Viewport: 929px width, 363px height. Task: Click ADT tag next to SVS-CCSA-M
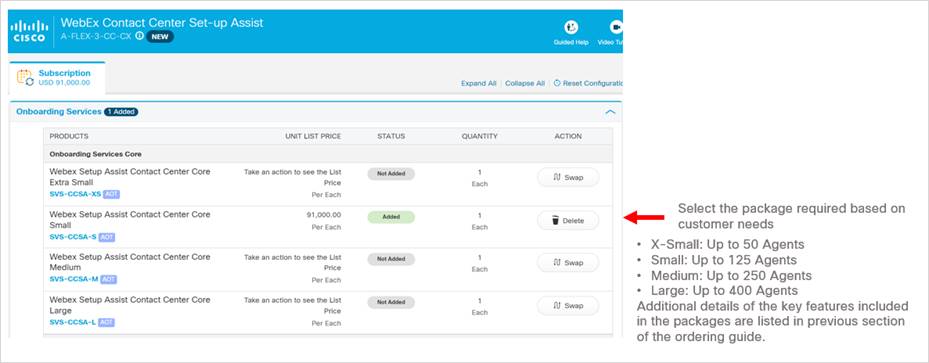[x=108, y=279]
